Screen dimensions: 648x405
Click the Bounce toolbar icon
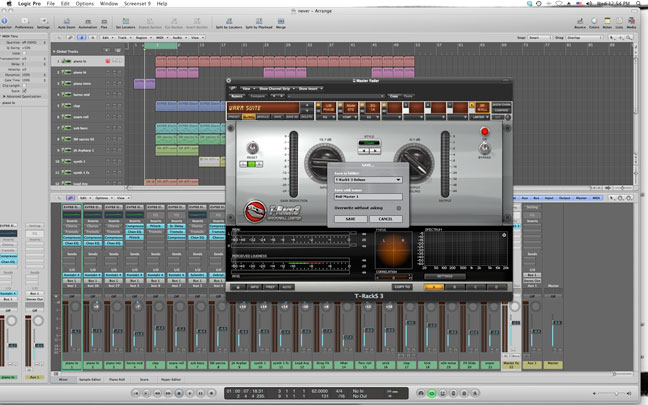pos(580,22)
